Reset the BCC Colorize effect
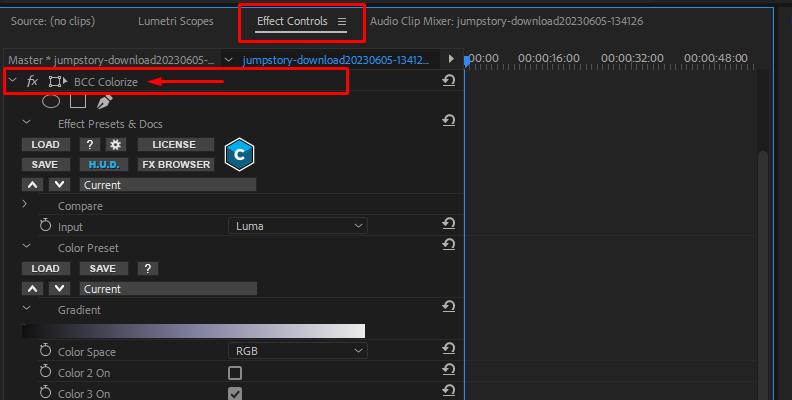This screenshot has width=792, height=400. tap(449, 80)
